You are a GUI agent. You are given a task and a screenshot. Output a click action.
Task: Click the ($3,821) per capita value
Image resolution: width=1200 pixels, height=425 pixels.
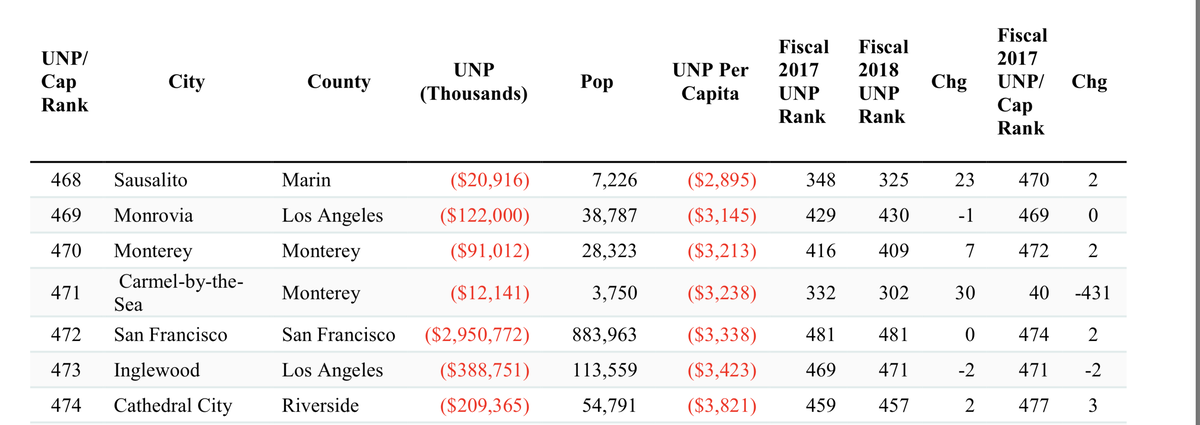click(x=721, y=406)
